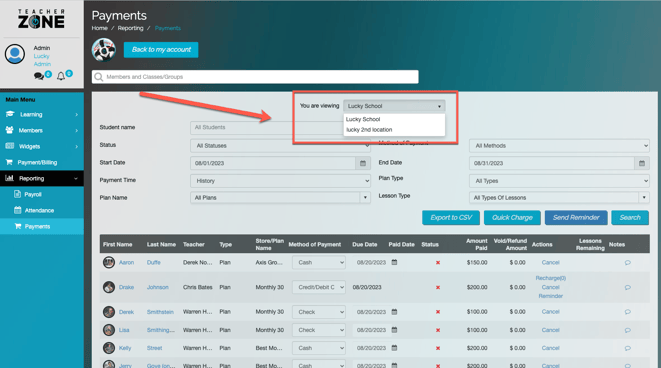
Task: Click the red X status for Drake Johnson
Action: (x=438, y=287)
